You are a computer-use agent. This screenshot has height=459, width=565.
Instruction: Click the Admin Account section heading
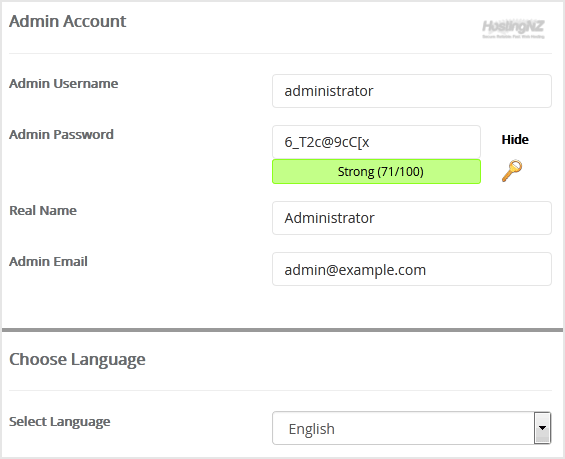pyautogui.click(x=67, y=21)
